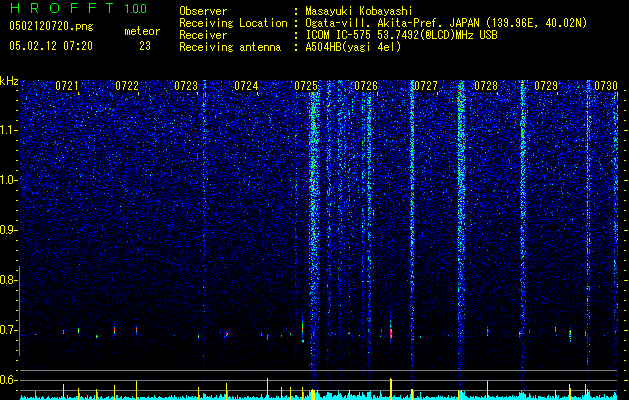Image resolution: width=629 pixels, height=400 pixels.
Task: Click observer name Masayuki Kobayashi
Action: point(361,11)
